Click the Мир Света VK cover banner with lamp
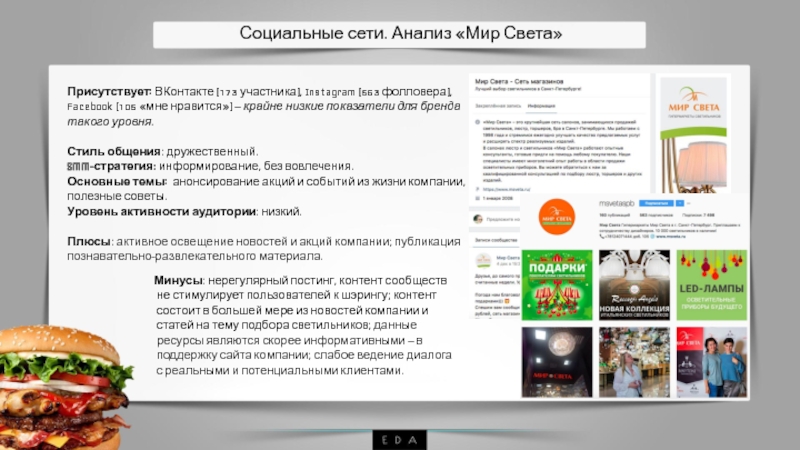The image size is (800, 450). click(x=693, y=135)
